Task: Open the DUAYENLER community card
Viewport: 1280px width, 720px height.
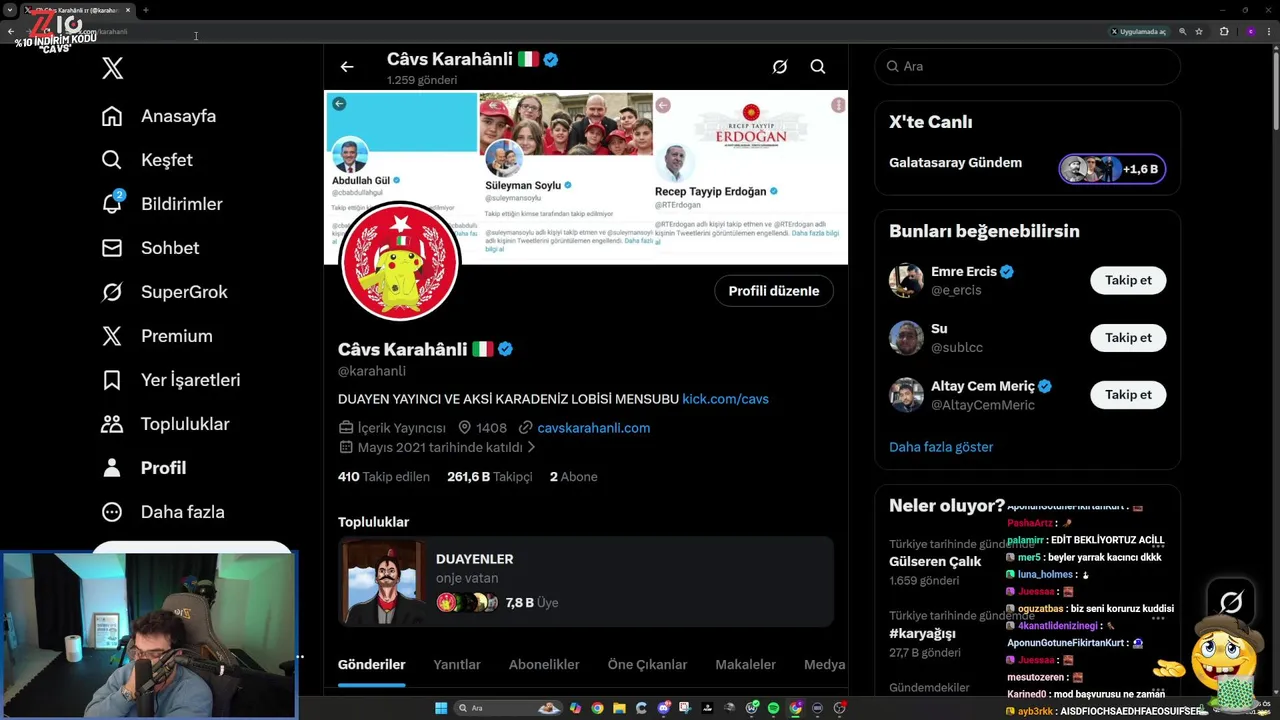Action: click(x=586, y=581)
